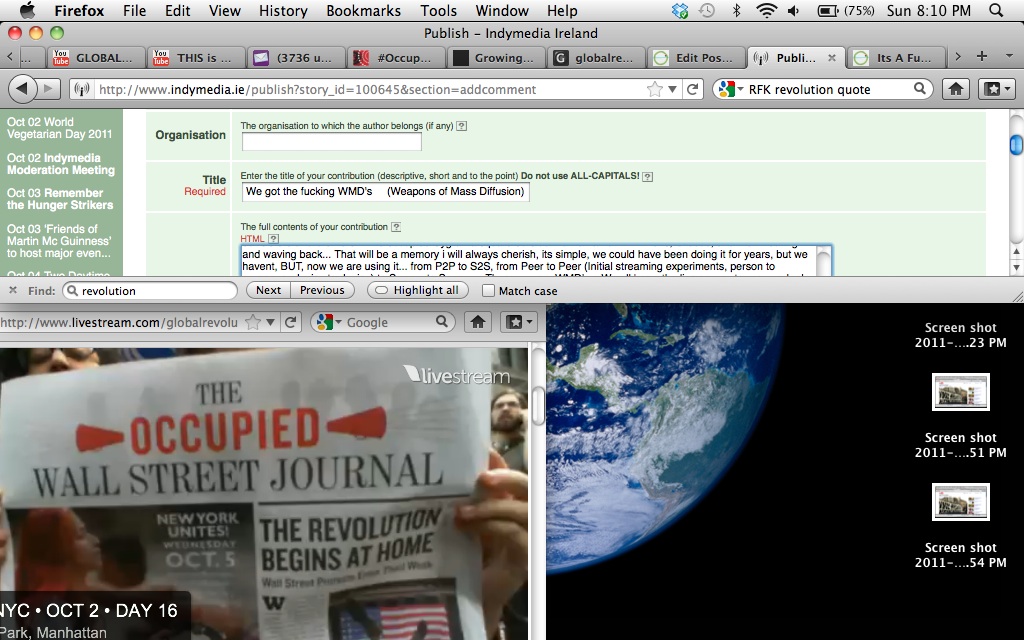
Task: Open a new tab with plus button
Action: [982, 57]
